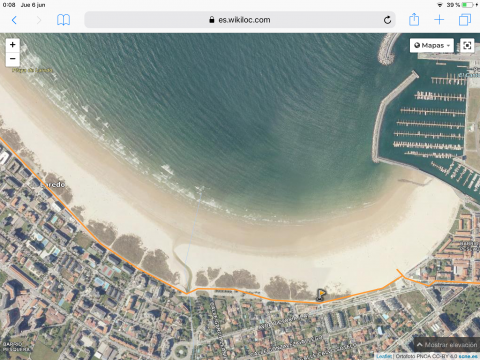The height and width of the screenshot is (360, 480).
Task: Open the share sheet icon
Action: pos(414,19)
